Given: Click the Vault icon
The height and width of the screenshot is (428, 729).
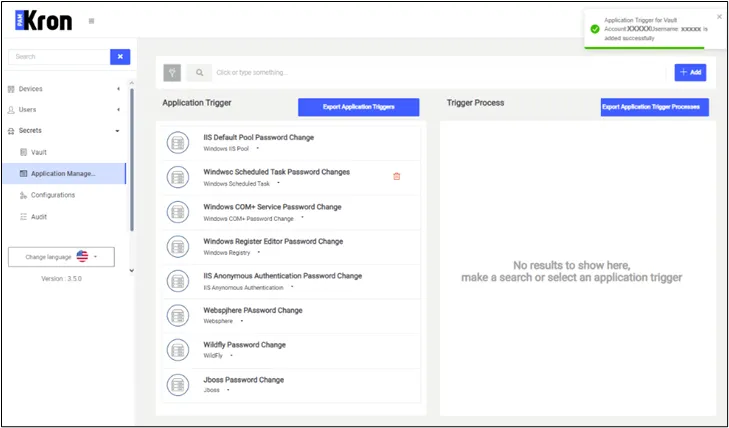Looking at the screenshot, I should click(x=24, y=152).
